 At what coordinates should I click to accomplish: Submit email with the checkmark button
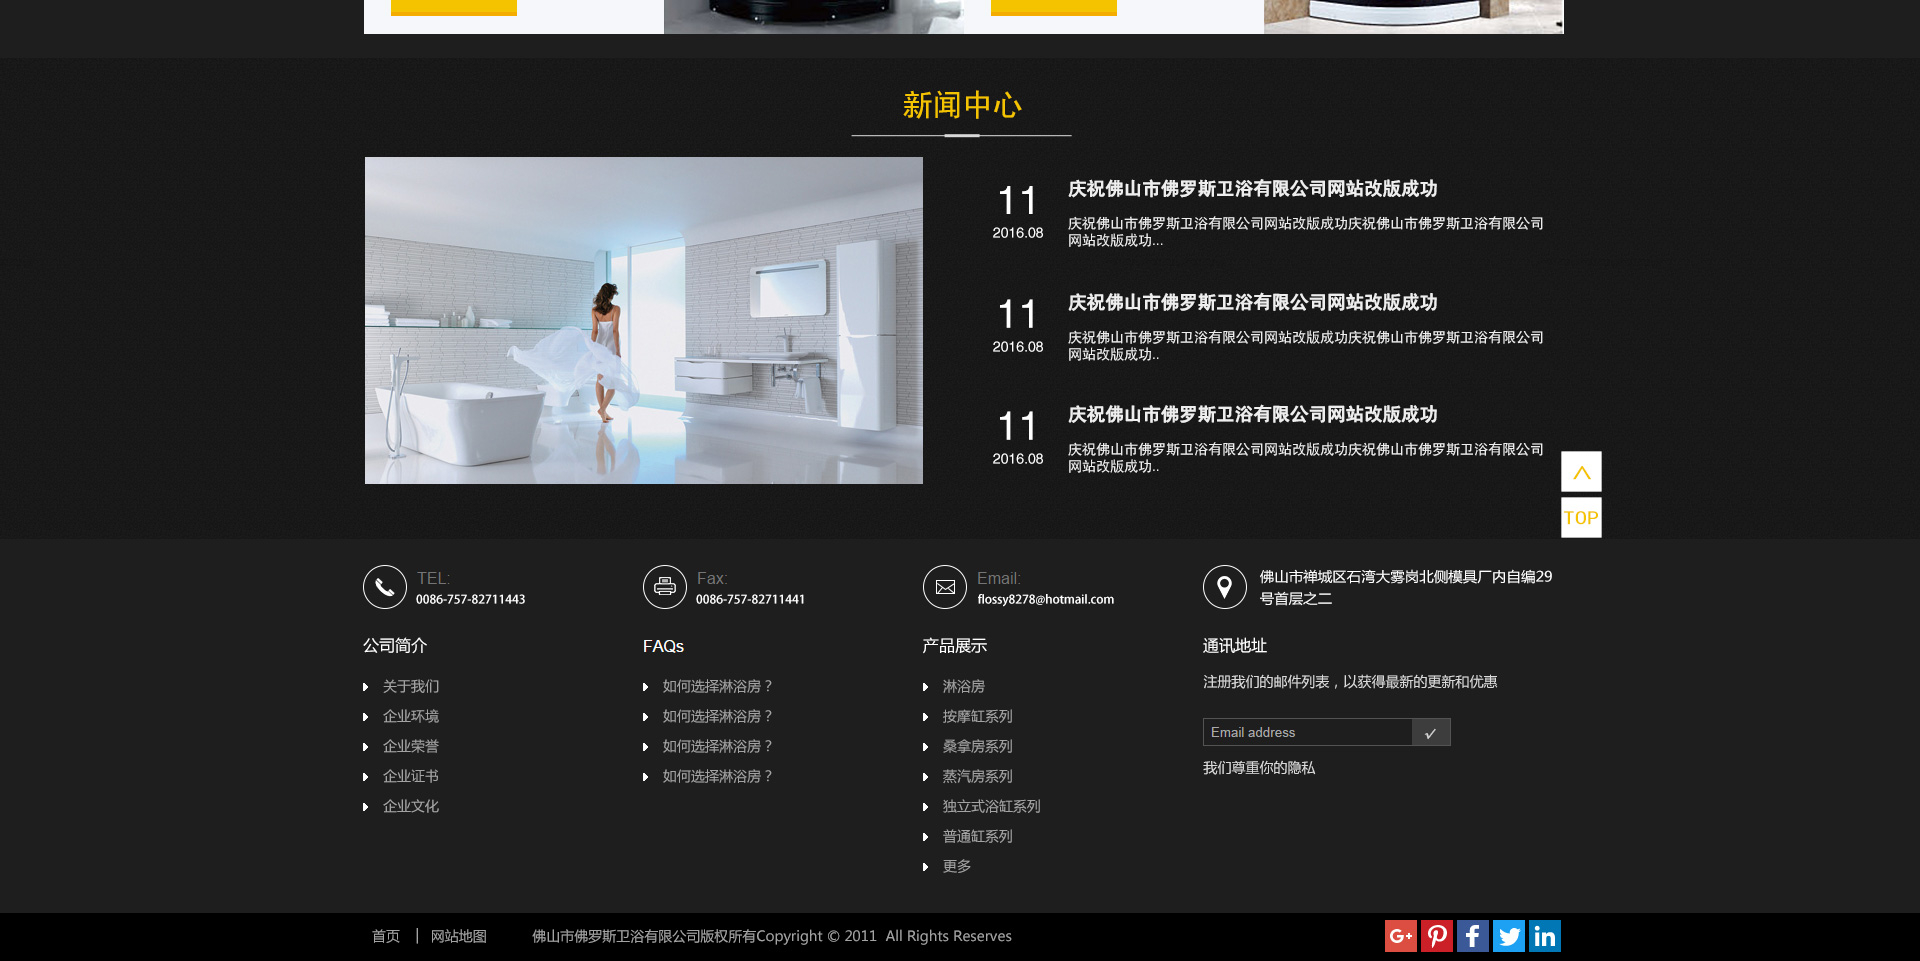1431,733
